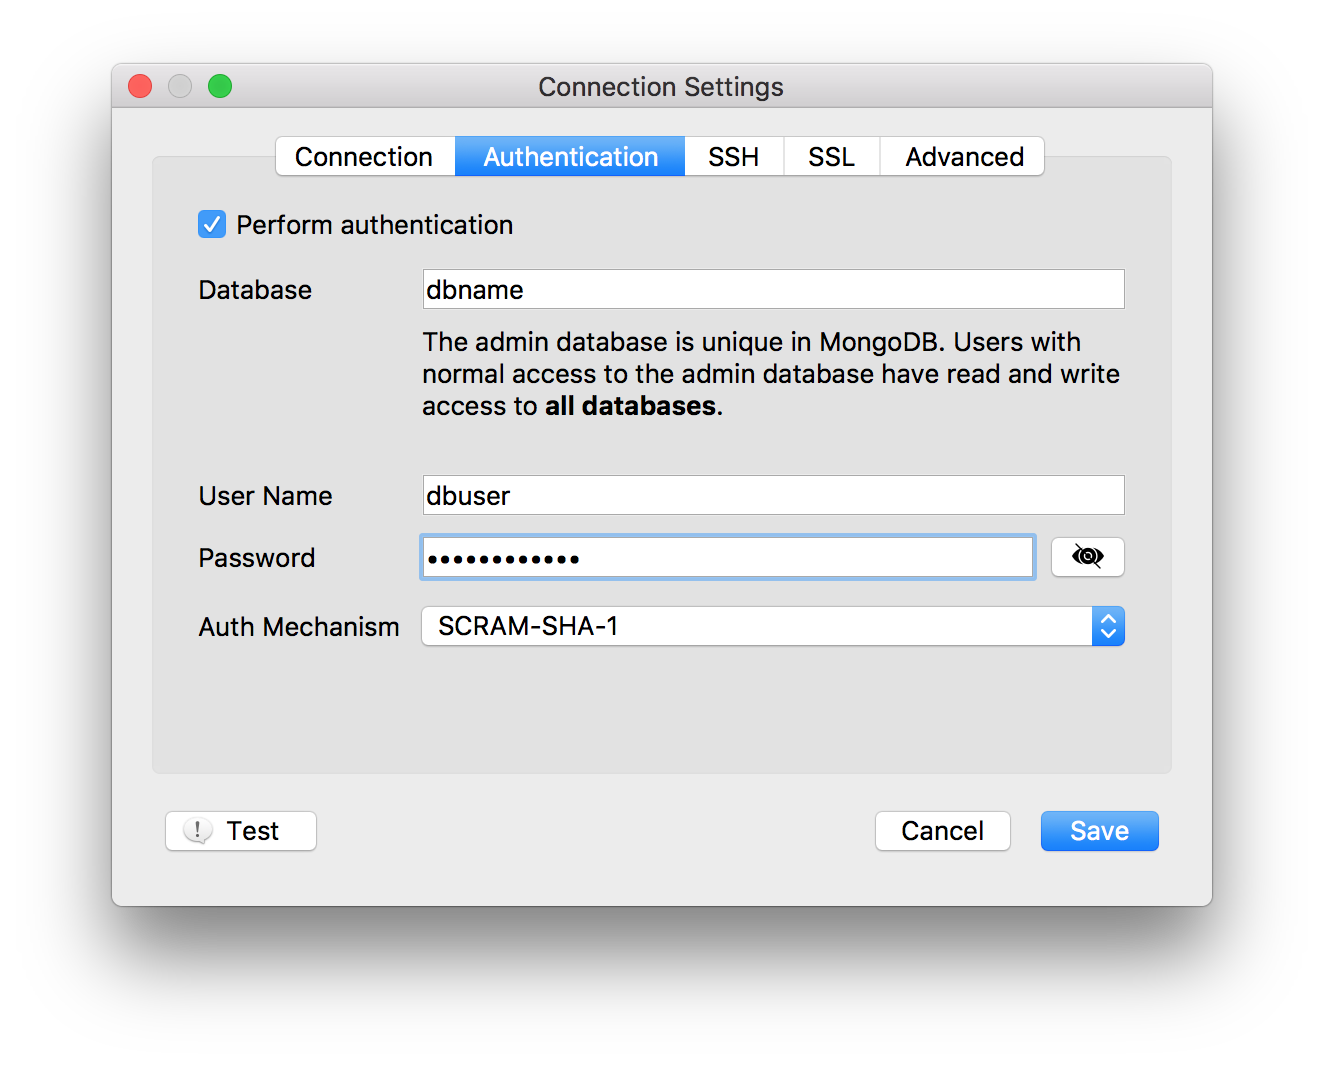This screenshot has height=1066, width=1324.
Task: Toggle password visibility with the eye icon
Action: [1087, 557]
